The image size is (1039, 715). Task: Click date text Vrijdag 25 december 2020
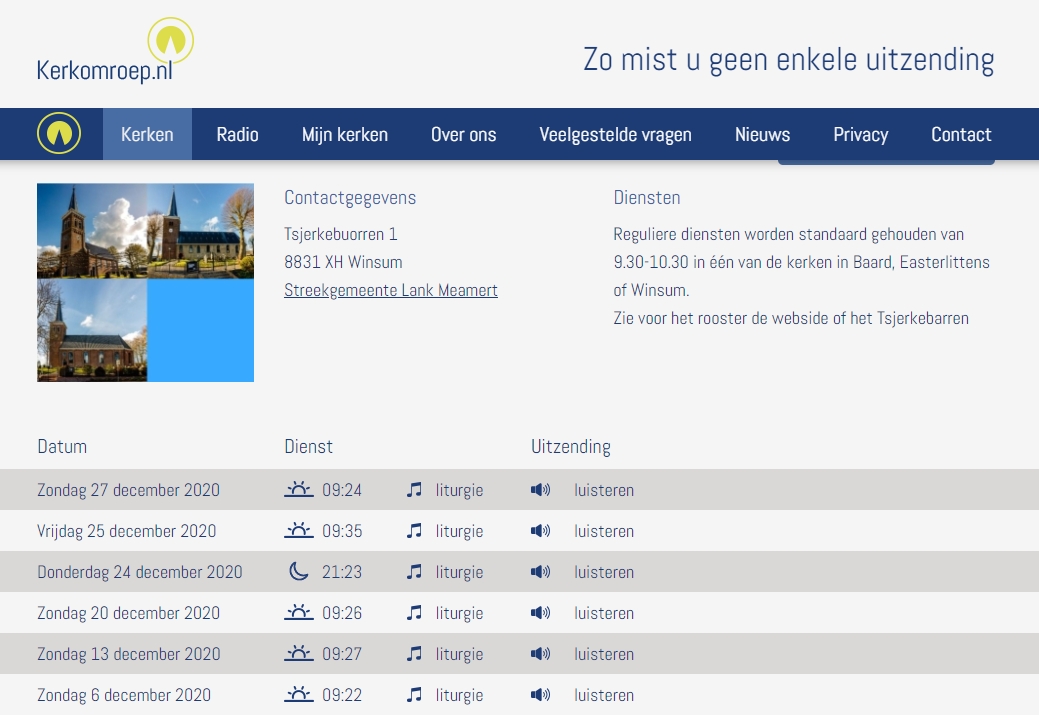tap(127, 531)
